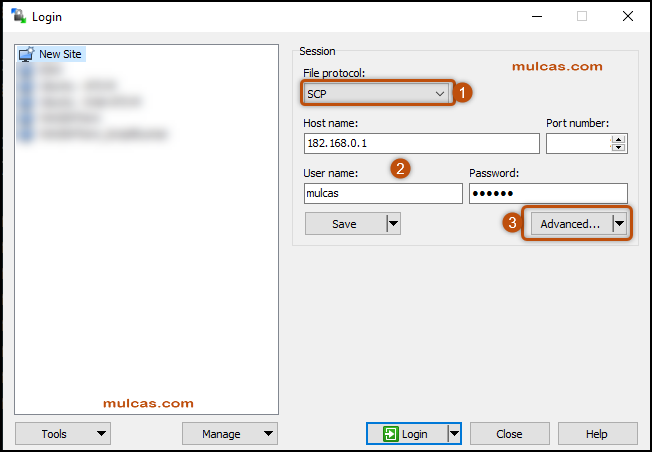Open the File protocol SCP dropdown
Screen dimensions: 652x452
(x=378, y=93)
